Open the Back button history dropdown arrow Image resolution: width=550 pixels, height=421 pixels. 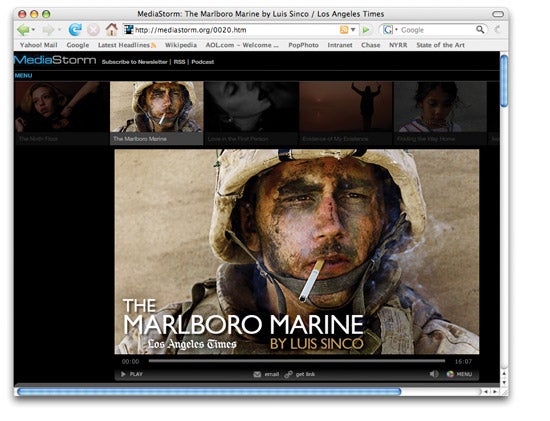(33, 30)
